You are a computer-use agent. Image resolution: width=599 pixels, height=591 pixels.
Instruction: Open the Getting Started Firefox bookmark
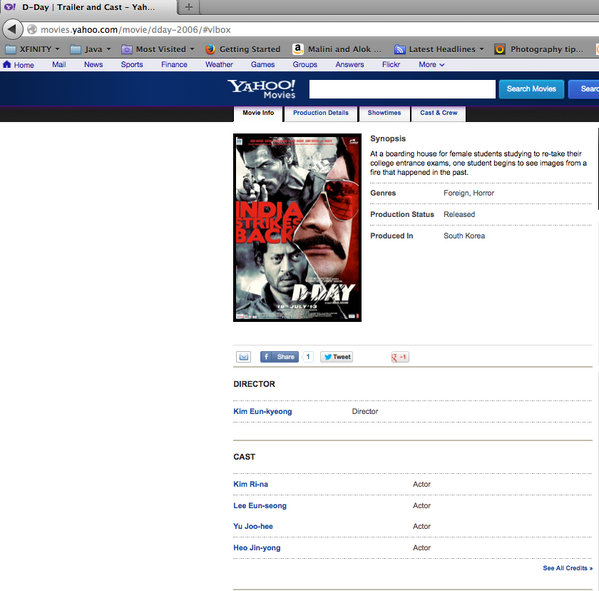243,49
